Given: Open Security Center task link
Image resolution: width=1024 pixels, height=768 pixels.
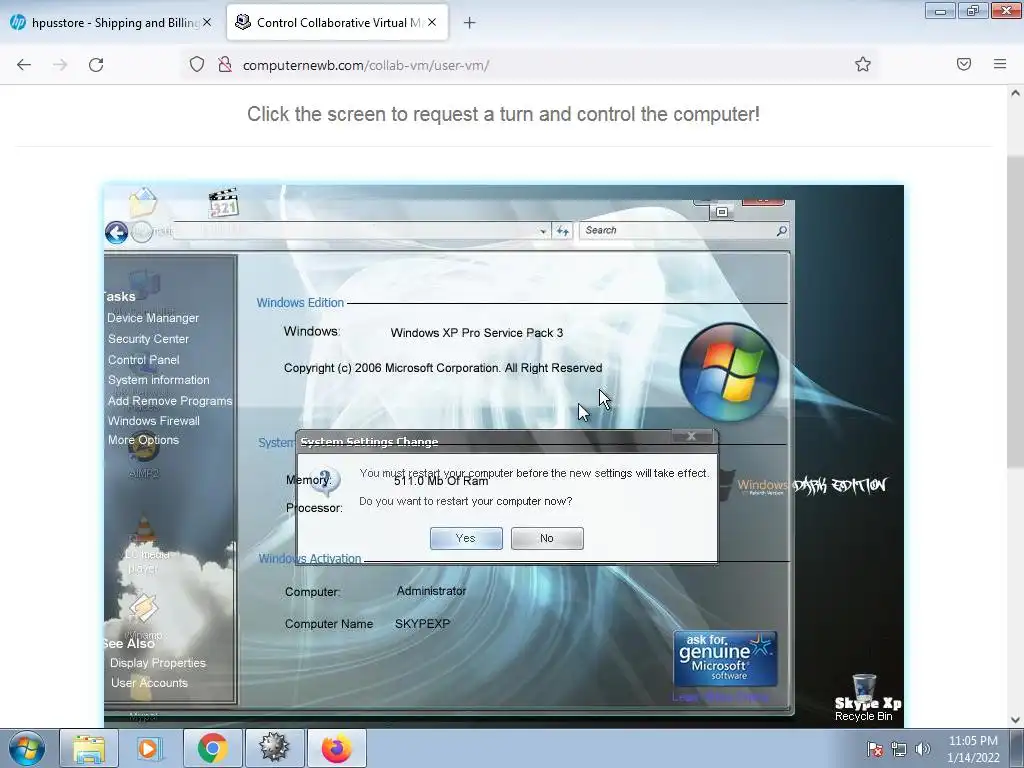Looking at the screenshot, I should click(x=148, y=339).
